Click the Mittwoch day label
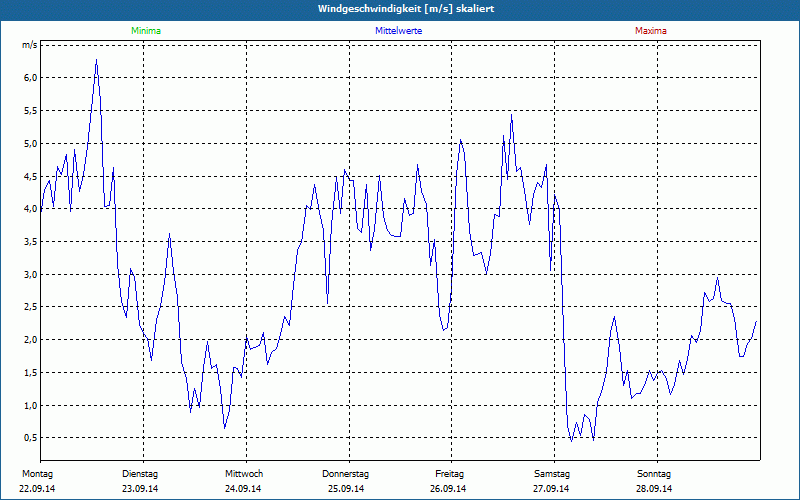The image size is (800, 500). pyautogui.click(x=244, y=474)
